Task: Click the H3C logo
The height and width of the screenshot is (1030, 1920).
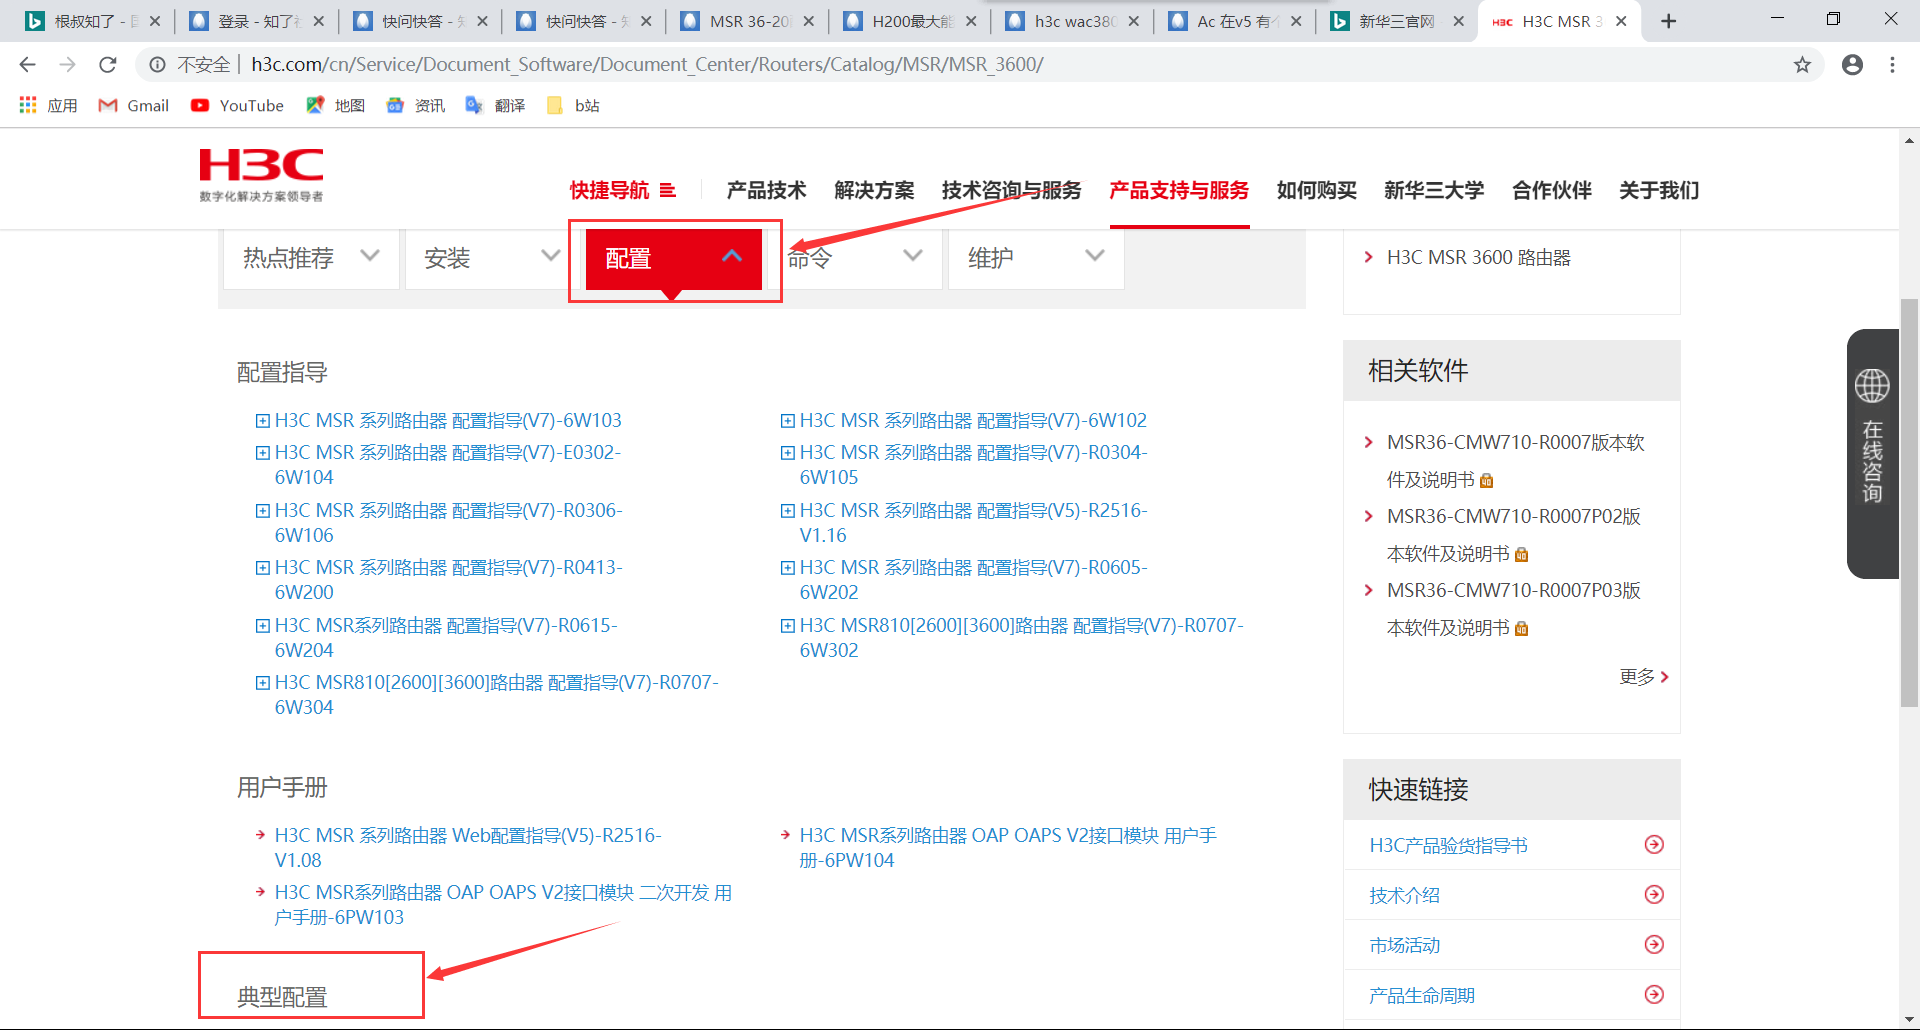Action: (x=261, y=175)
